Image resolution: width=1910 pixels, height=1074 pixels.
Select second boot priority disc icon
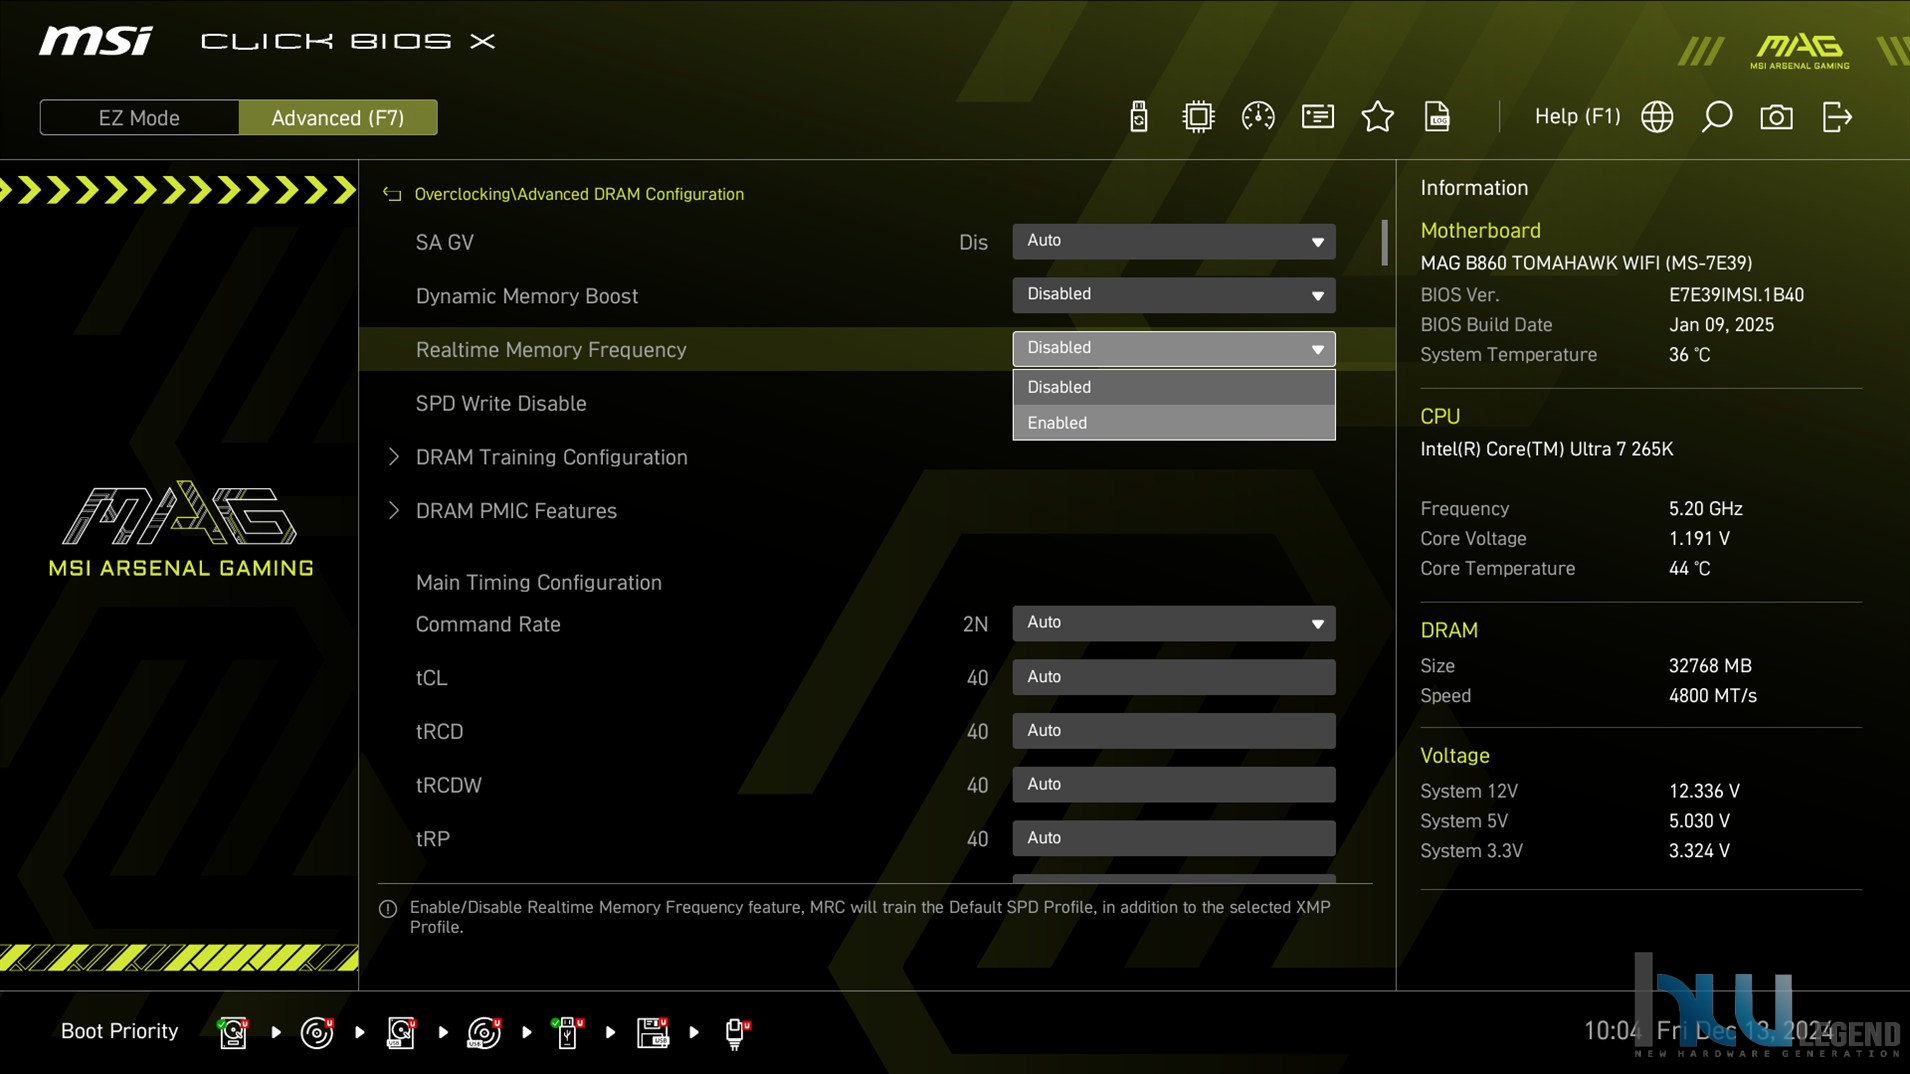pos(317,1032)
